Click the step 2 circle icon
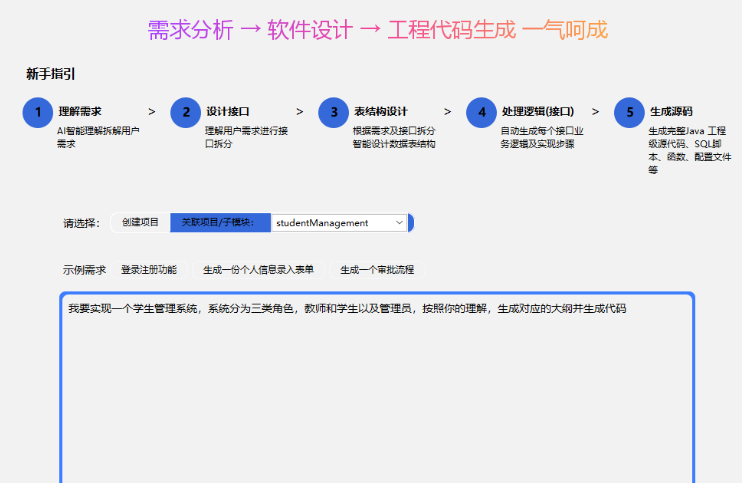The image size is (742, 483). (186, 113)
